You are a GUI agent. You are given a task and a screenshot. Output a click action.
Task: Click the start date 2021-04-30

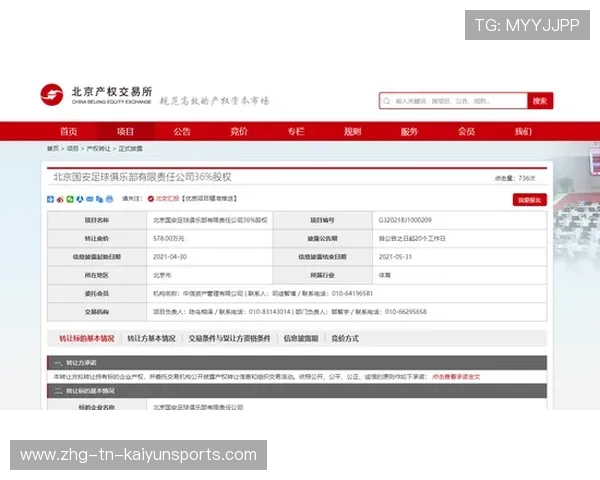170,257
